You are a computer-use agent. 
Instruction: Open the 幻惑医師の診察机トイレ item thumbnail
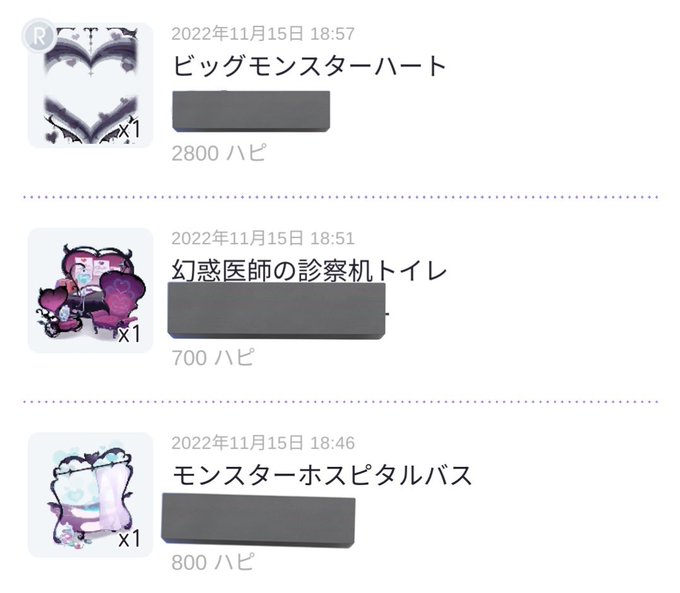91,290
